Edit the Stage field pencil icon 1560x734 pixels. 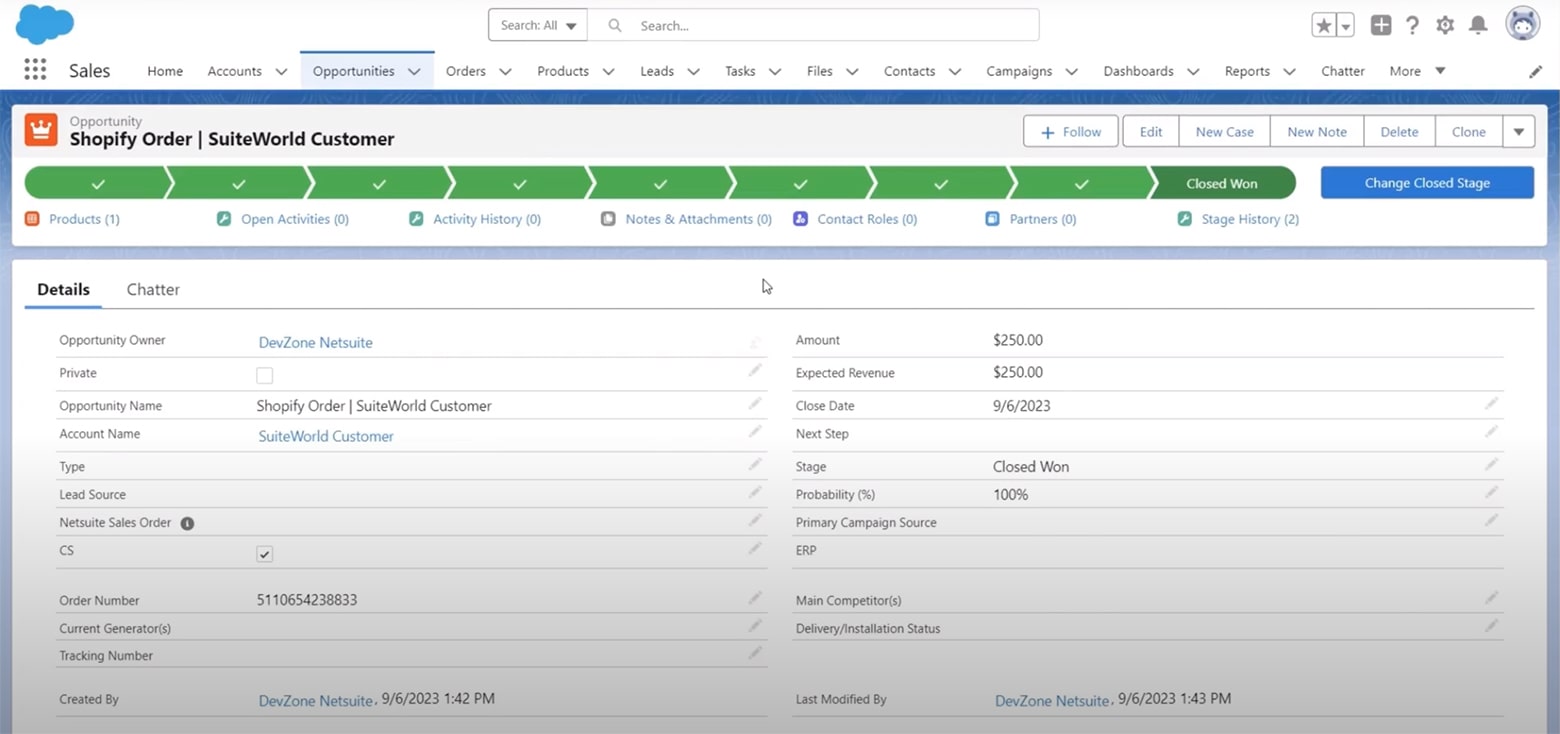coord(1491,464)
